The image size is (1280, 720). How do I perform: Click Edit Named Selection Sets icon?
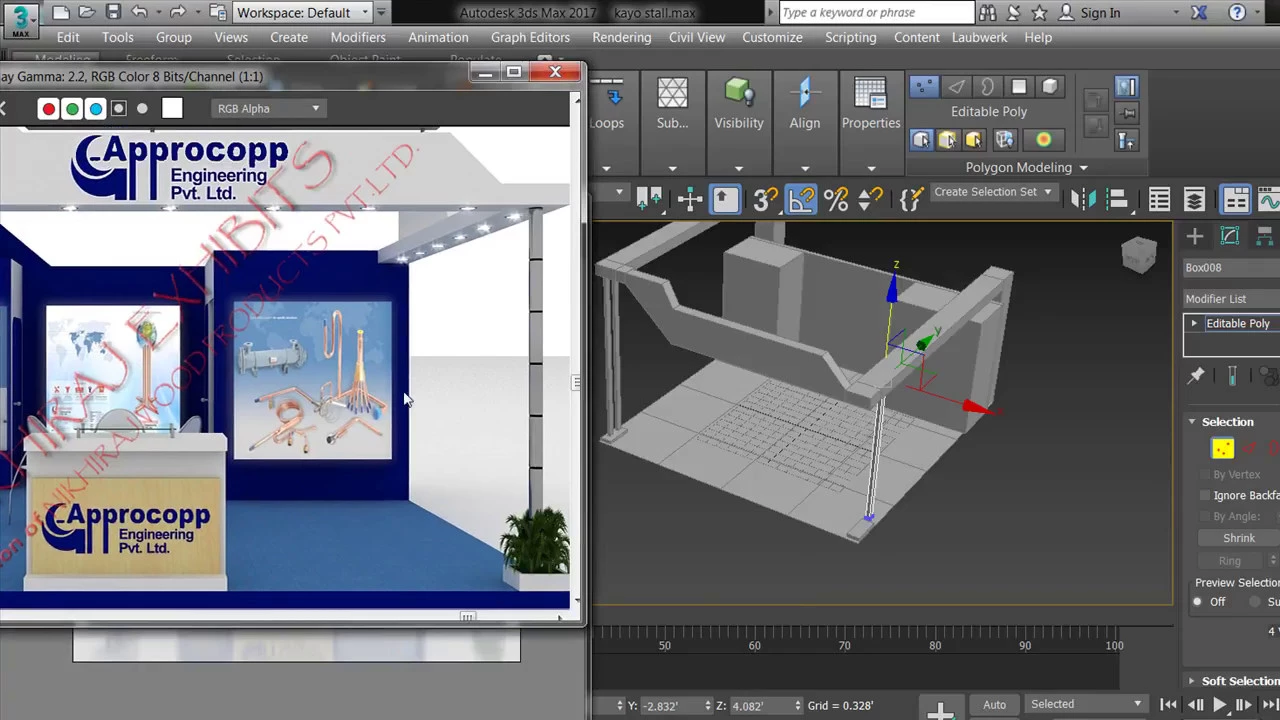coord(911,200)
